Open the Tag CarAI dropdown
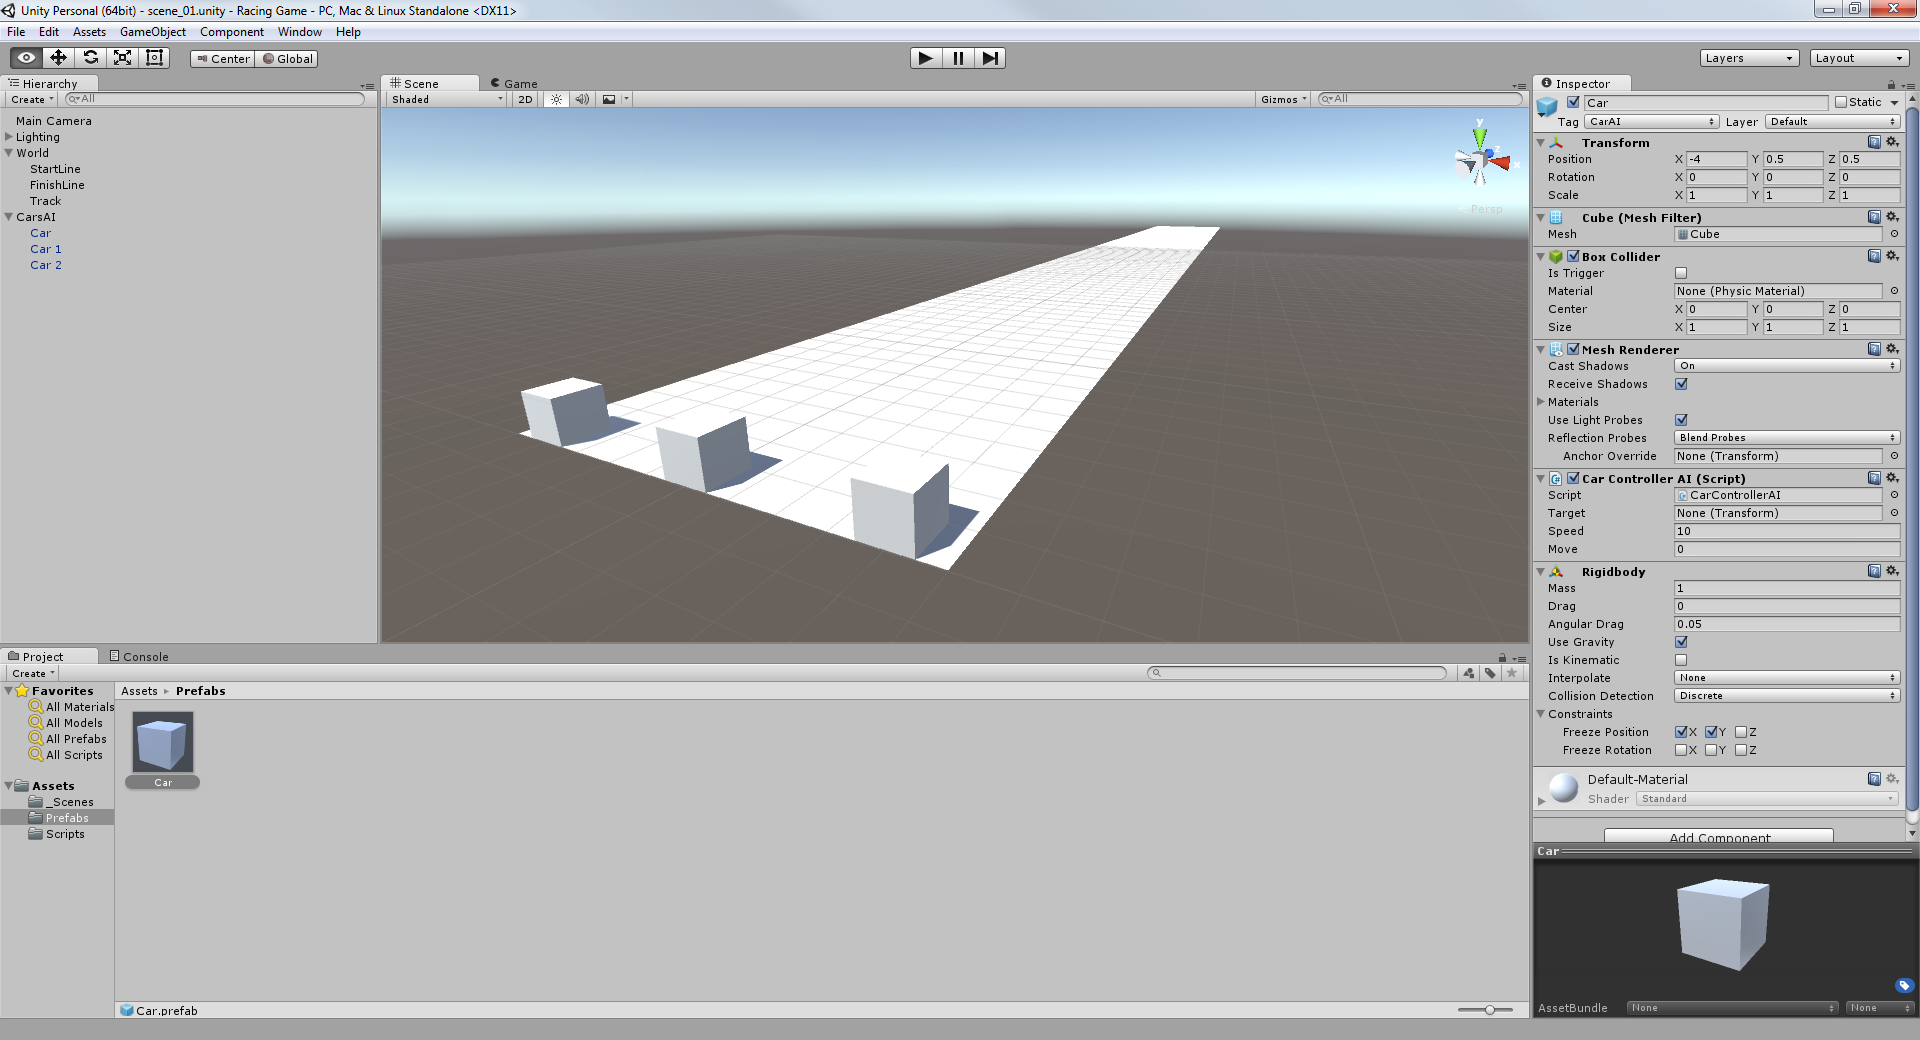 pos(1652,122)
